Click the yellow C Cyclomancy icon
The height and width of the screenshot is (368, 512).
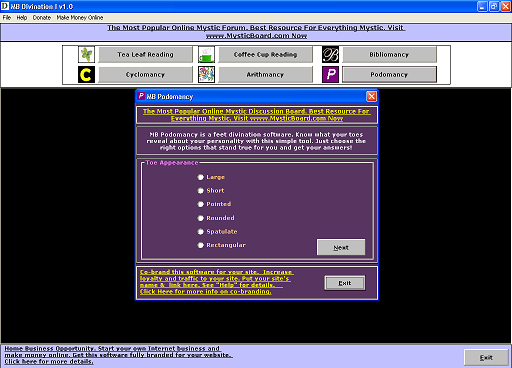coord(86,74)
